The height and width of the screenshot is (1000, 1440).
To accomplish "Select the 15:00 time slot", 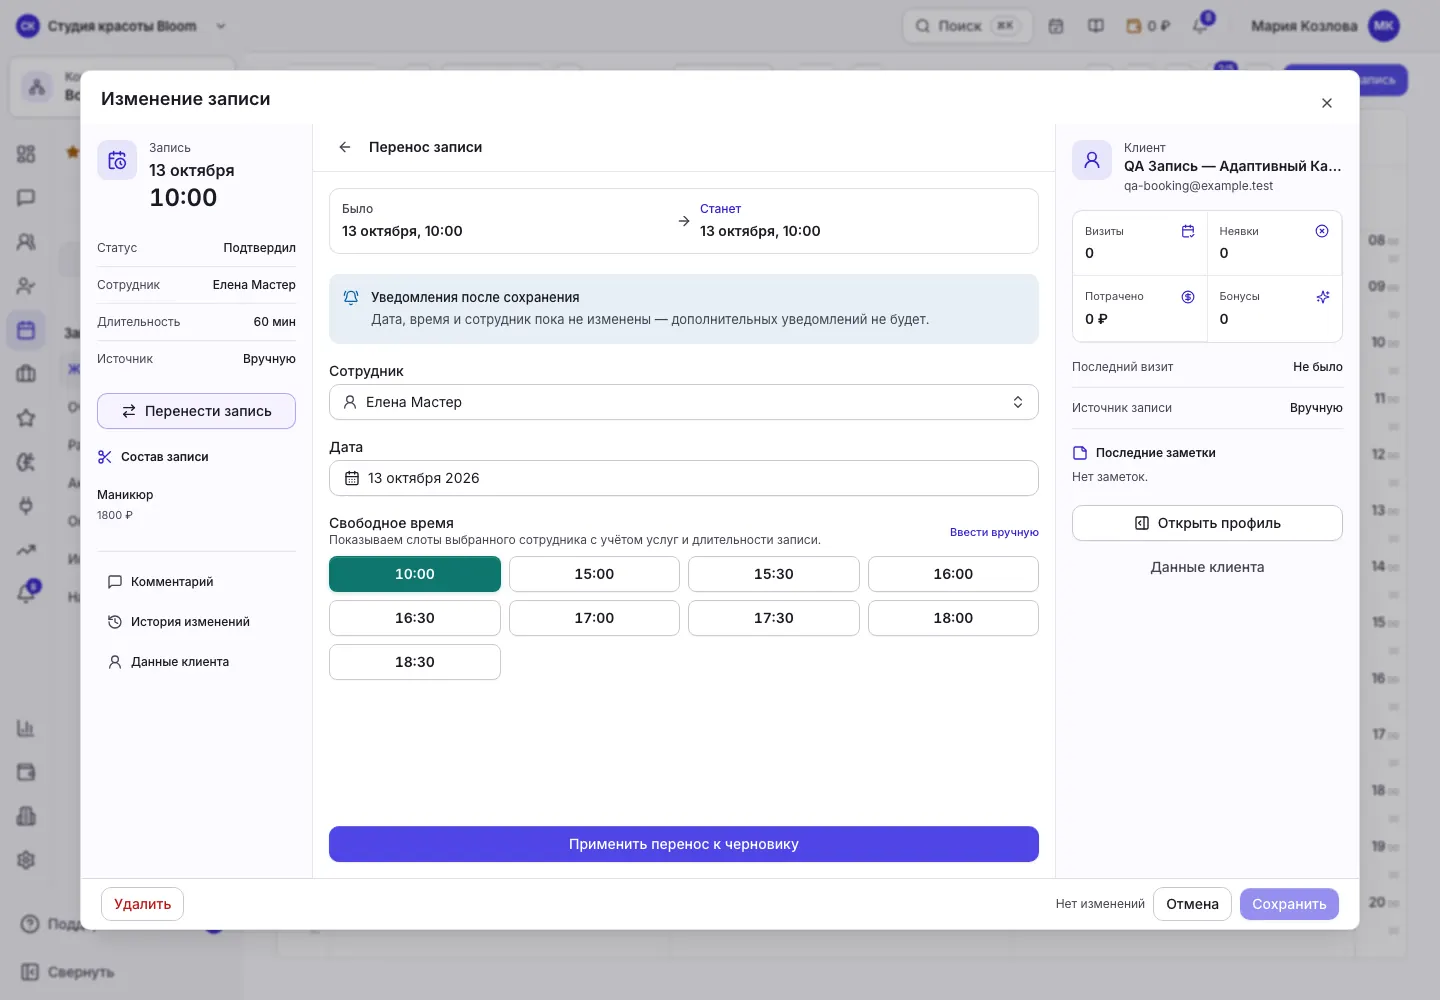I will click(594, 574).
